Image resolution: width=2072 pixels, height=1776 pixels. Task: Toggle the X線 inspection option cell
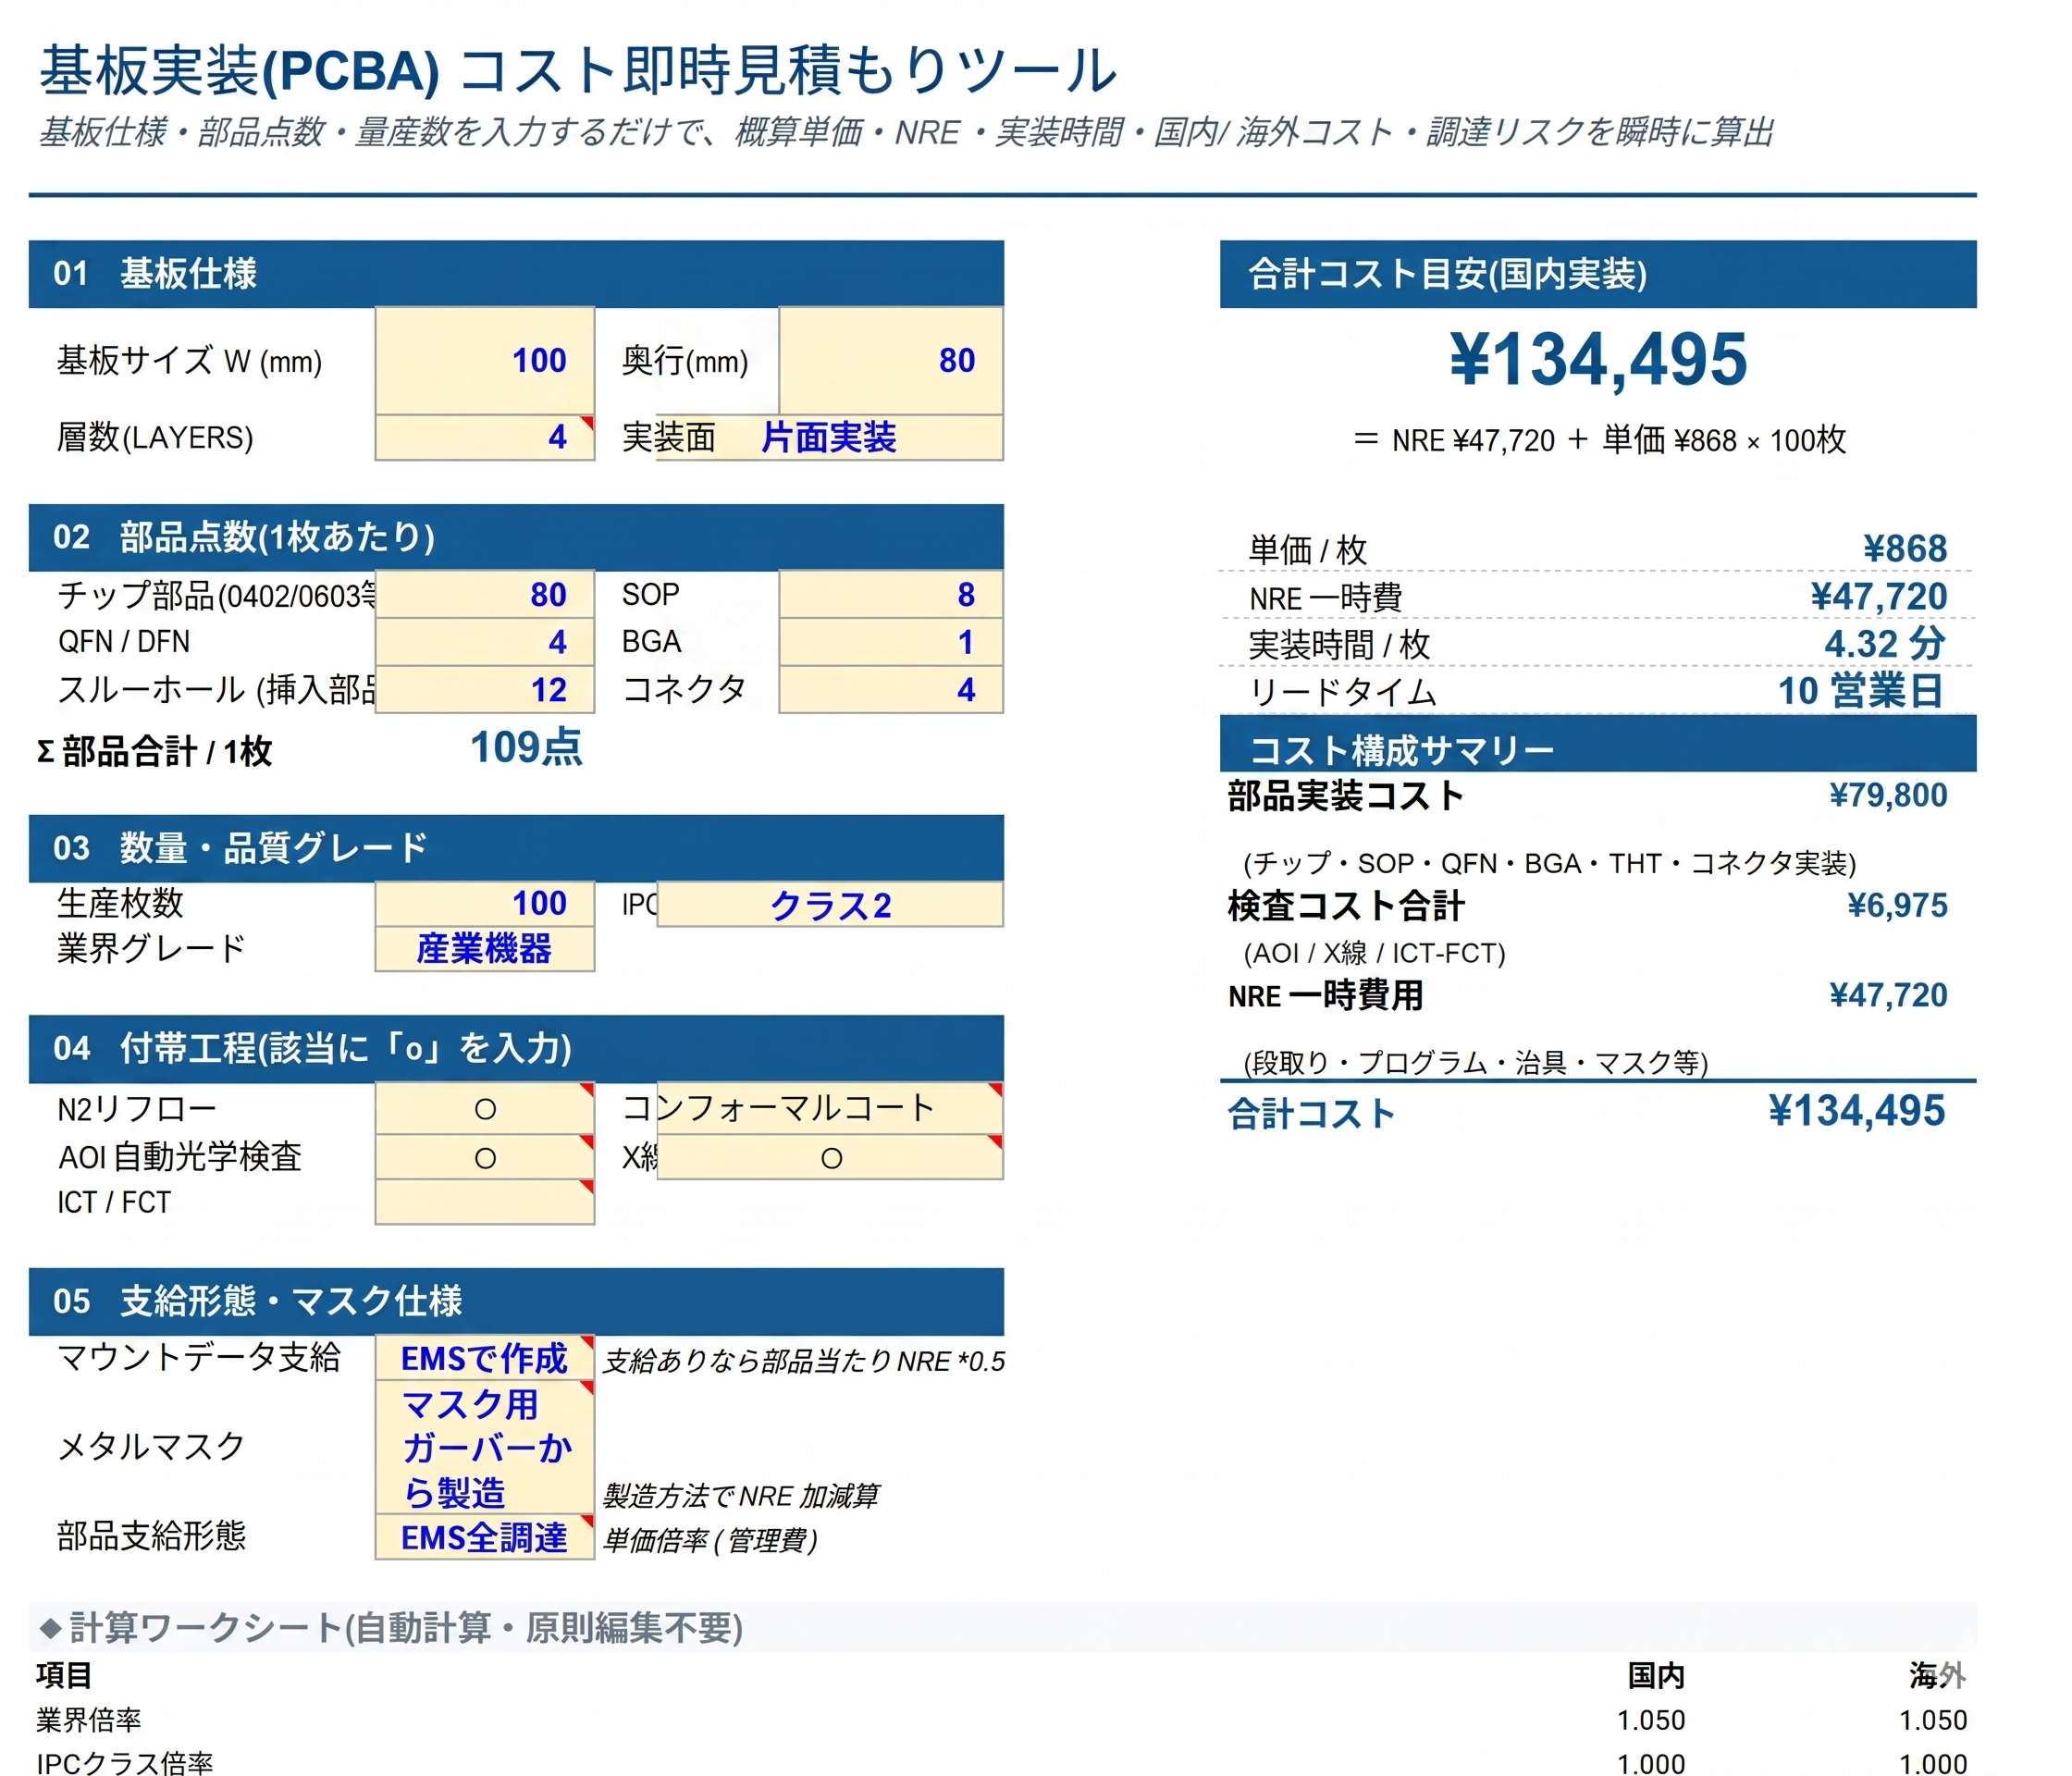click(x=830, y=1158)
